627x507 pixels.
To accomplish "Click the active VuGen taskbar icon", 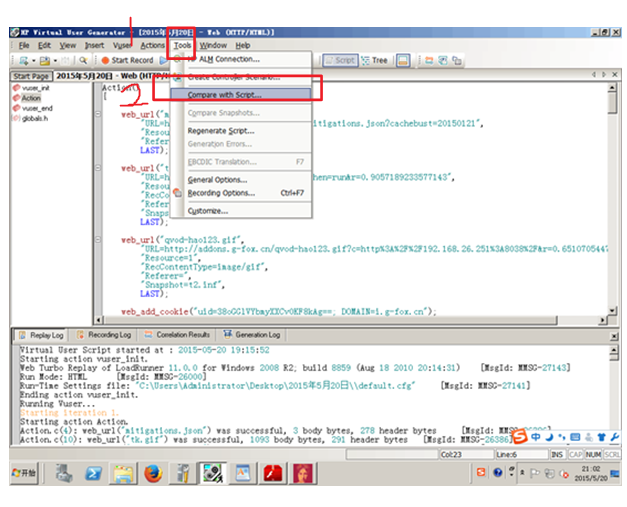I will coord(213,473).
